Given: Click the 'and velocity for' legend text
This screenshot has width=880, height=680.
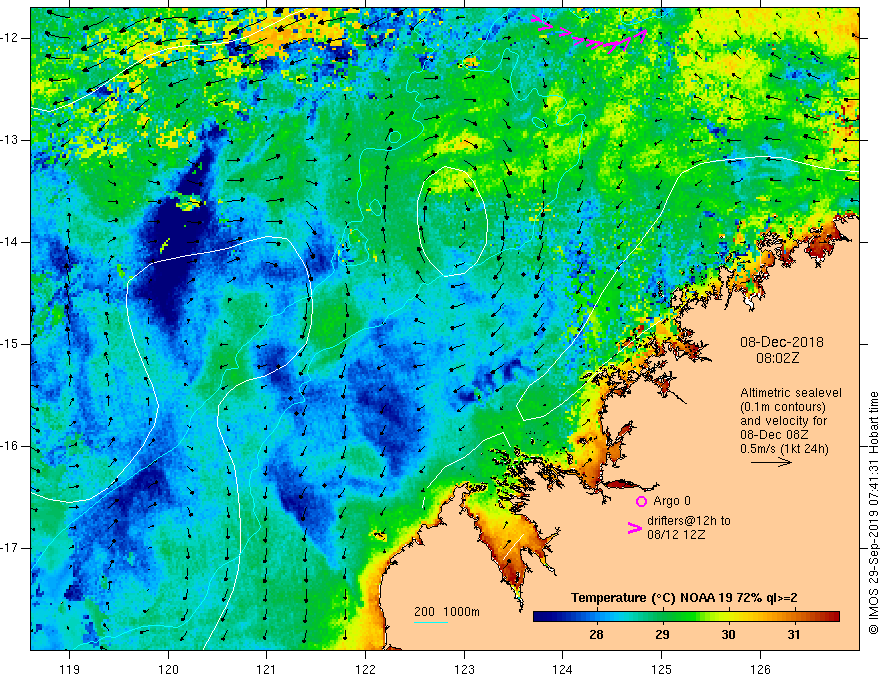Looking at the screenshot, I should tap(783, 421).
